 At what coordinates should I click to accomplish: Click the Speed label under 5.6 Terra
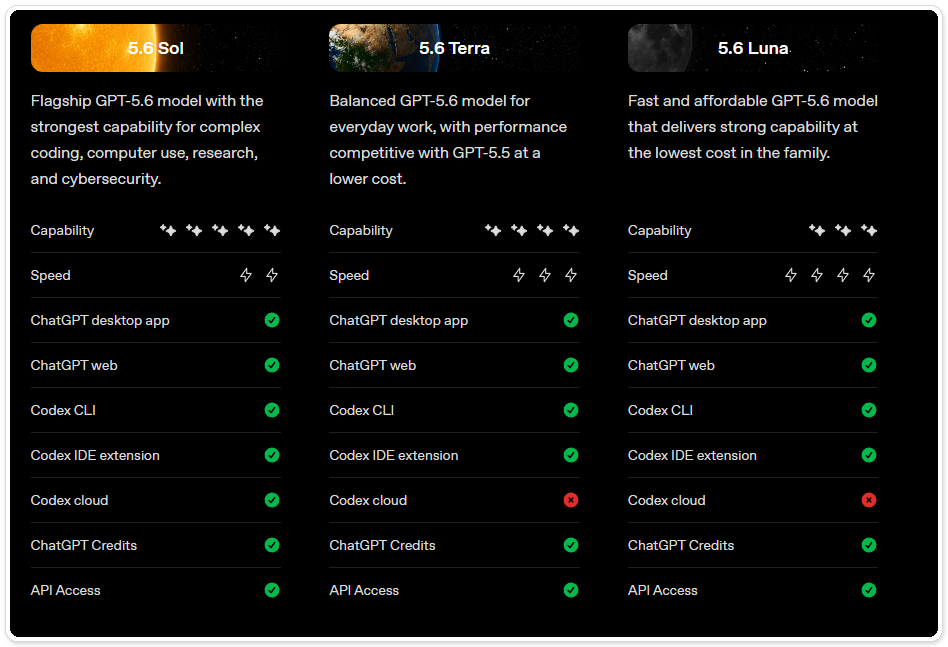click(349, 275)
